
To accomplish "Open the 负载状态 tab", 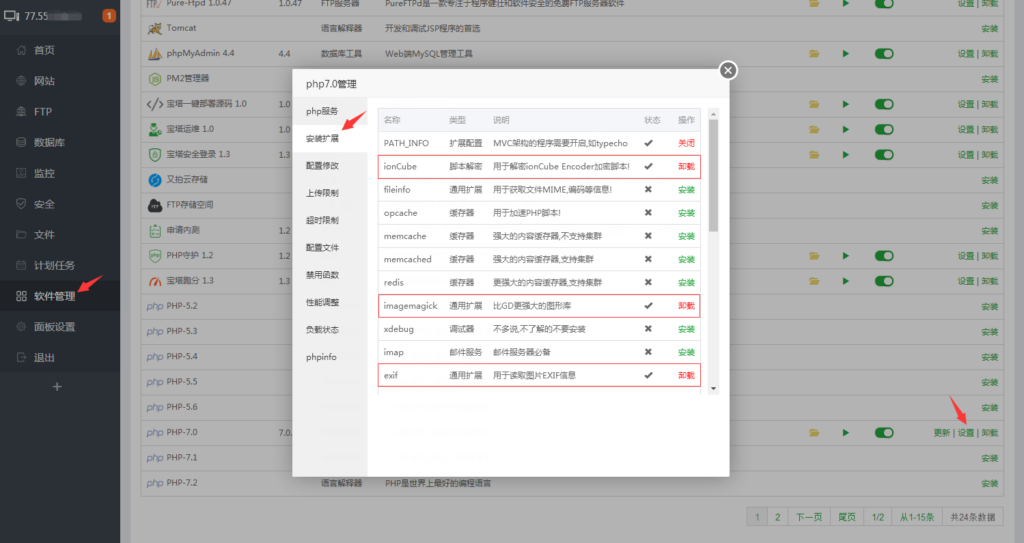I will tap(330, 330).
